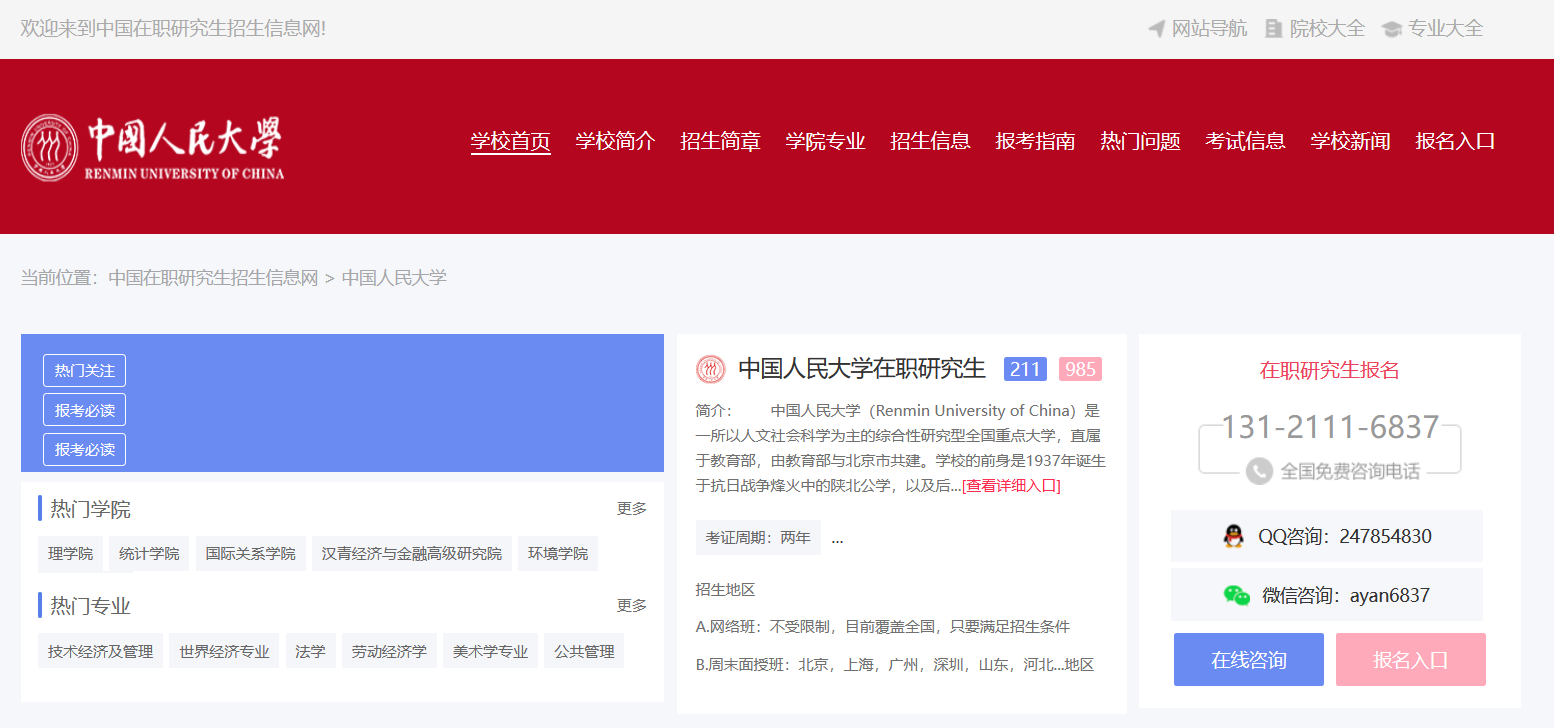Click the phone number 131-2111-6837
Screen dimensions: 1554x728
[x=1330, y=428]
